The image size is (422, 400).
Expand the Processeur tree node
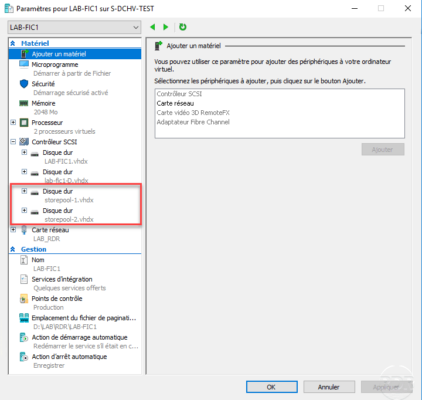[13, 122]
